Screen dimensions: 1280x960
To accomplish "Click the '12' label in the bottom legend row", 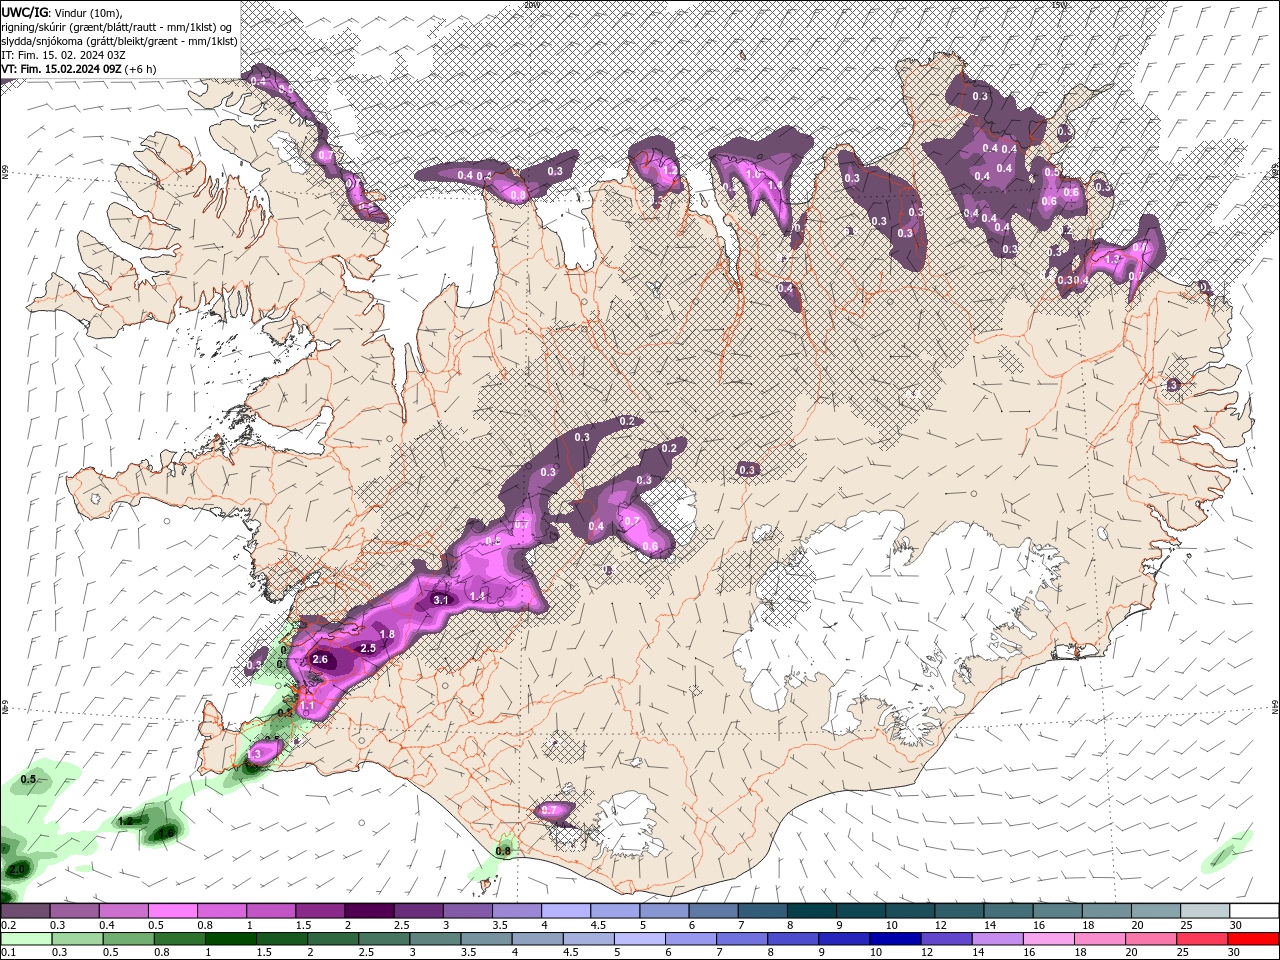I will (x=929, y=953).
